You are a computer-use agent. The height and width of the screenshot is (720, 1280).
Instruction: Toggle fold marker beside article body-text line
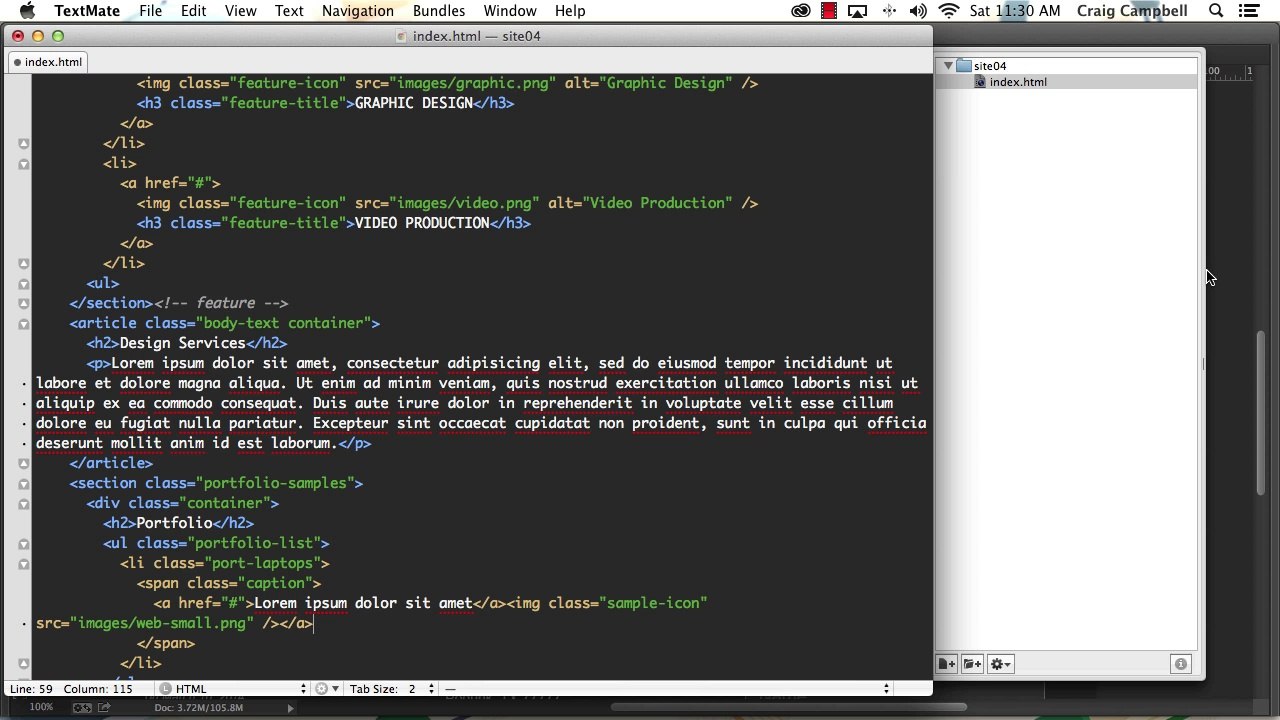[x=23, y=323]
